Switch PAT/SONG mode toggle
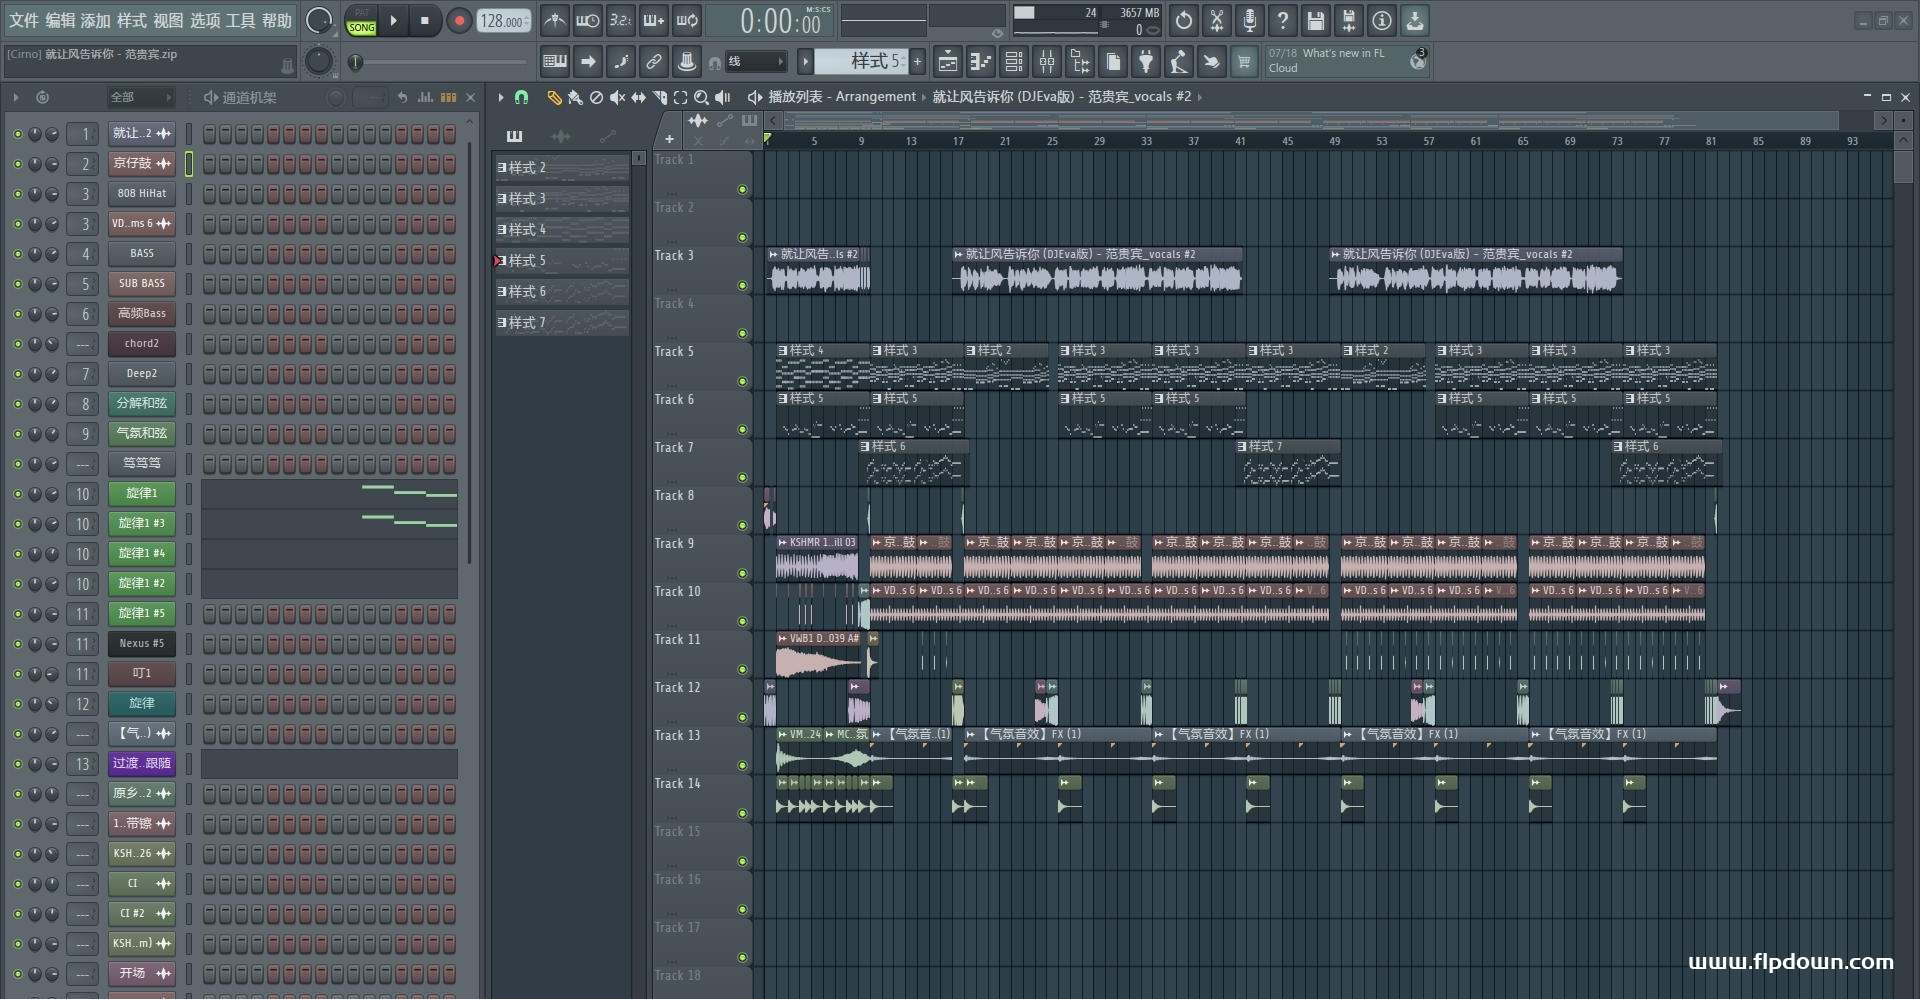 [x=362, y=21]
